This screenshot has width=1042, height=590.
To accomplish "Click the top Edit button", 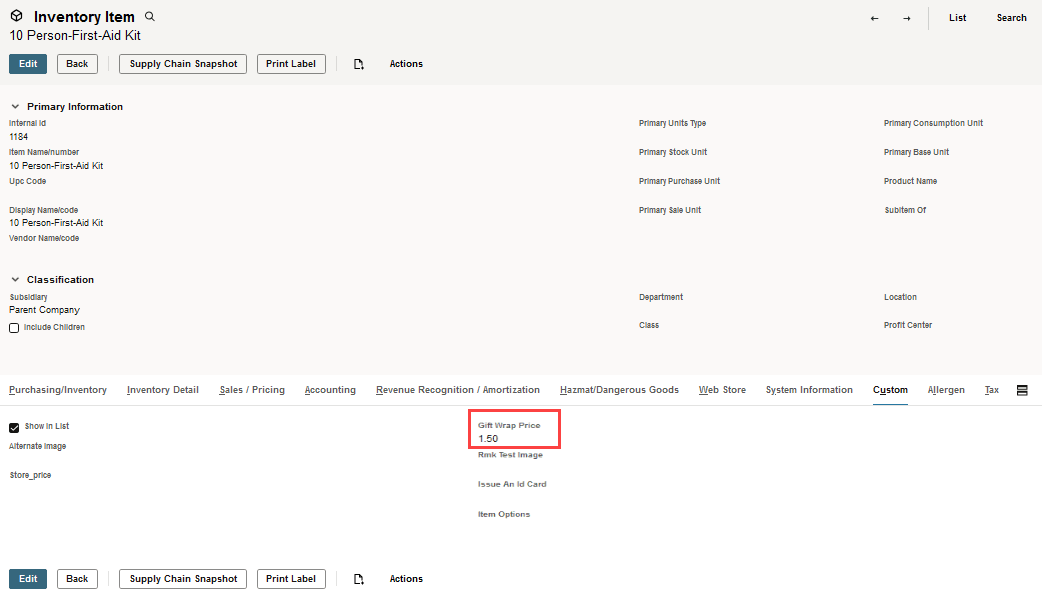I will pos(28,64).
